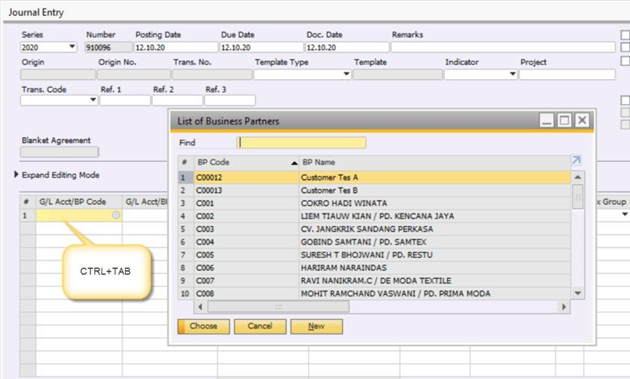This screenshot has height=379, width=630.
Task: Select LIEM TIAUW KIAN / PD. KENCANA JAYA
Action: [x=374, y=216]
